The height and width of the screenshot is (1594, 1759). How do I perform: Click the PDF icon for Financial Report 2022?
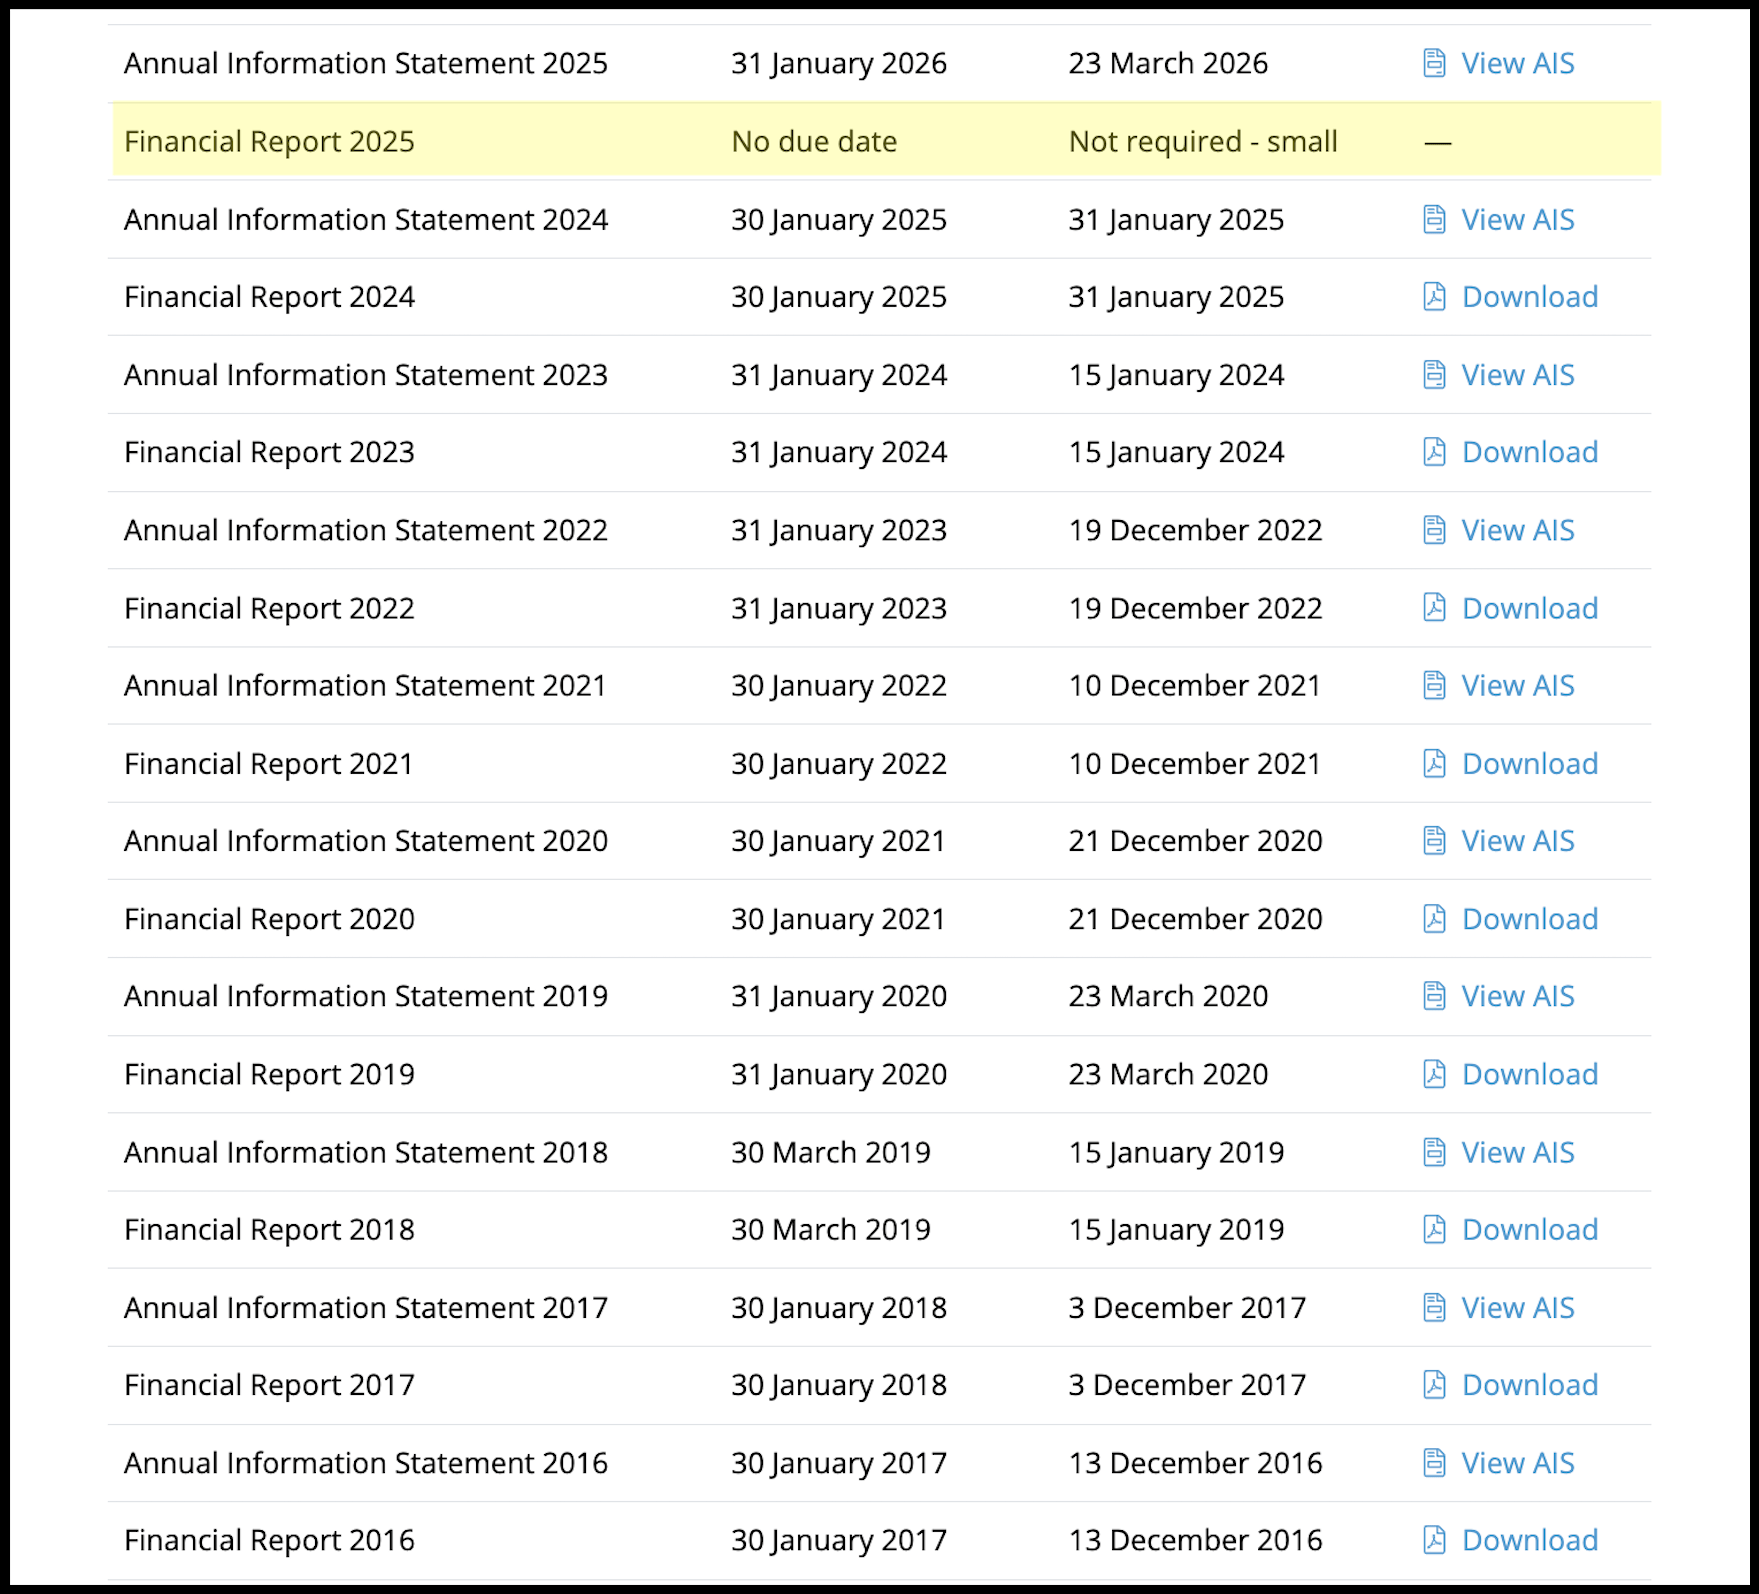pos(1434,608)
